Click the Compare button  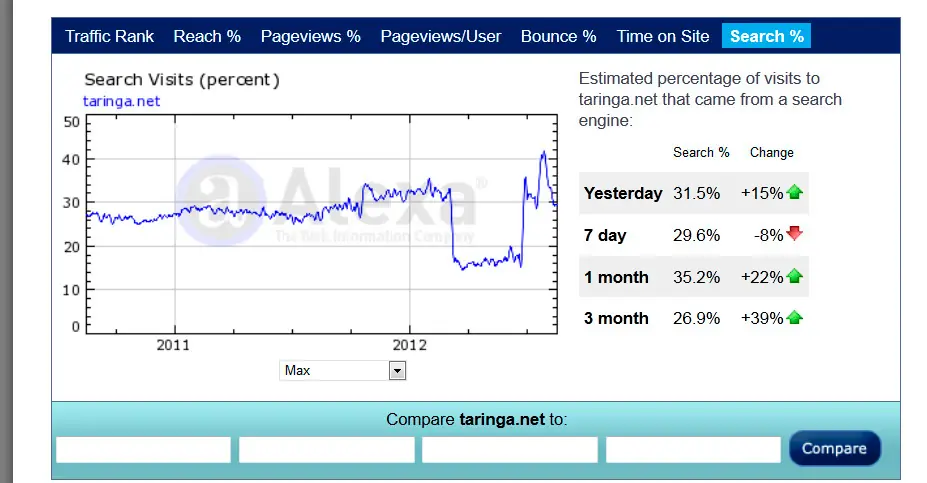[835, 449]
